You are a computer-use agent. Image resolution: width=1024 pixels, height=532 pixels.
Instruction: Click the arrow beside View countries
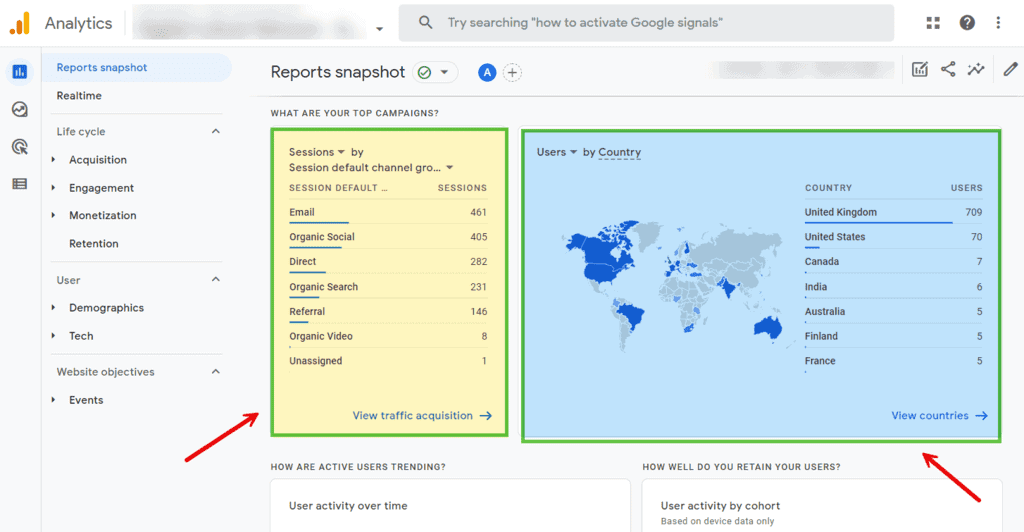coord(982,416)
